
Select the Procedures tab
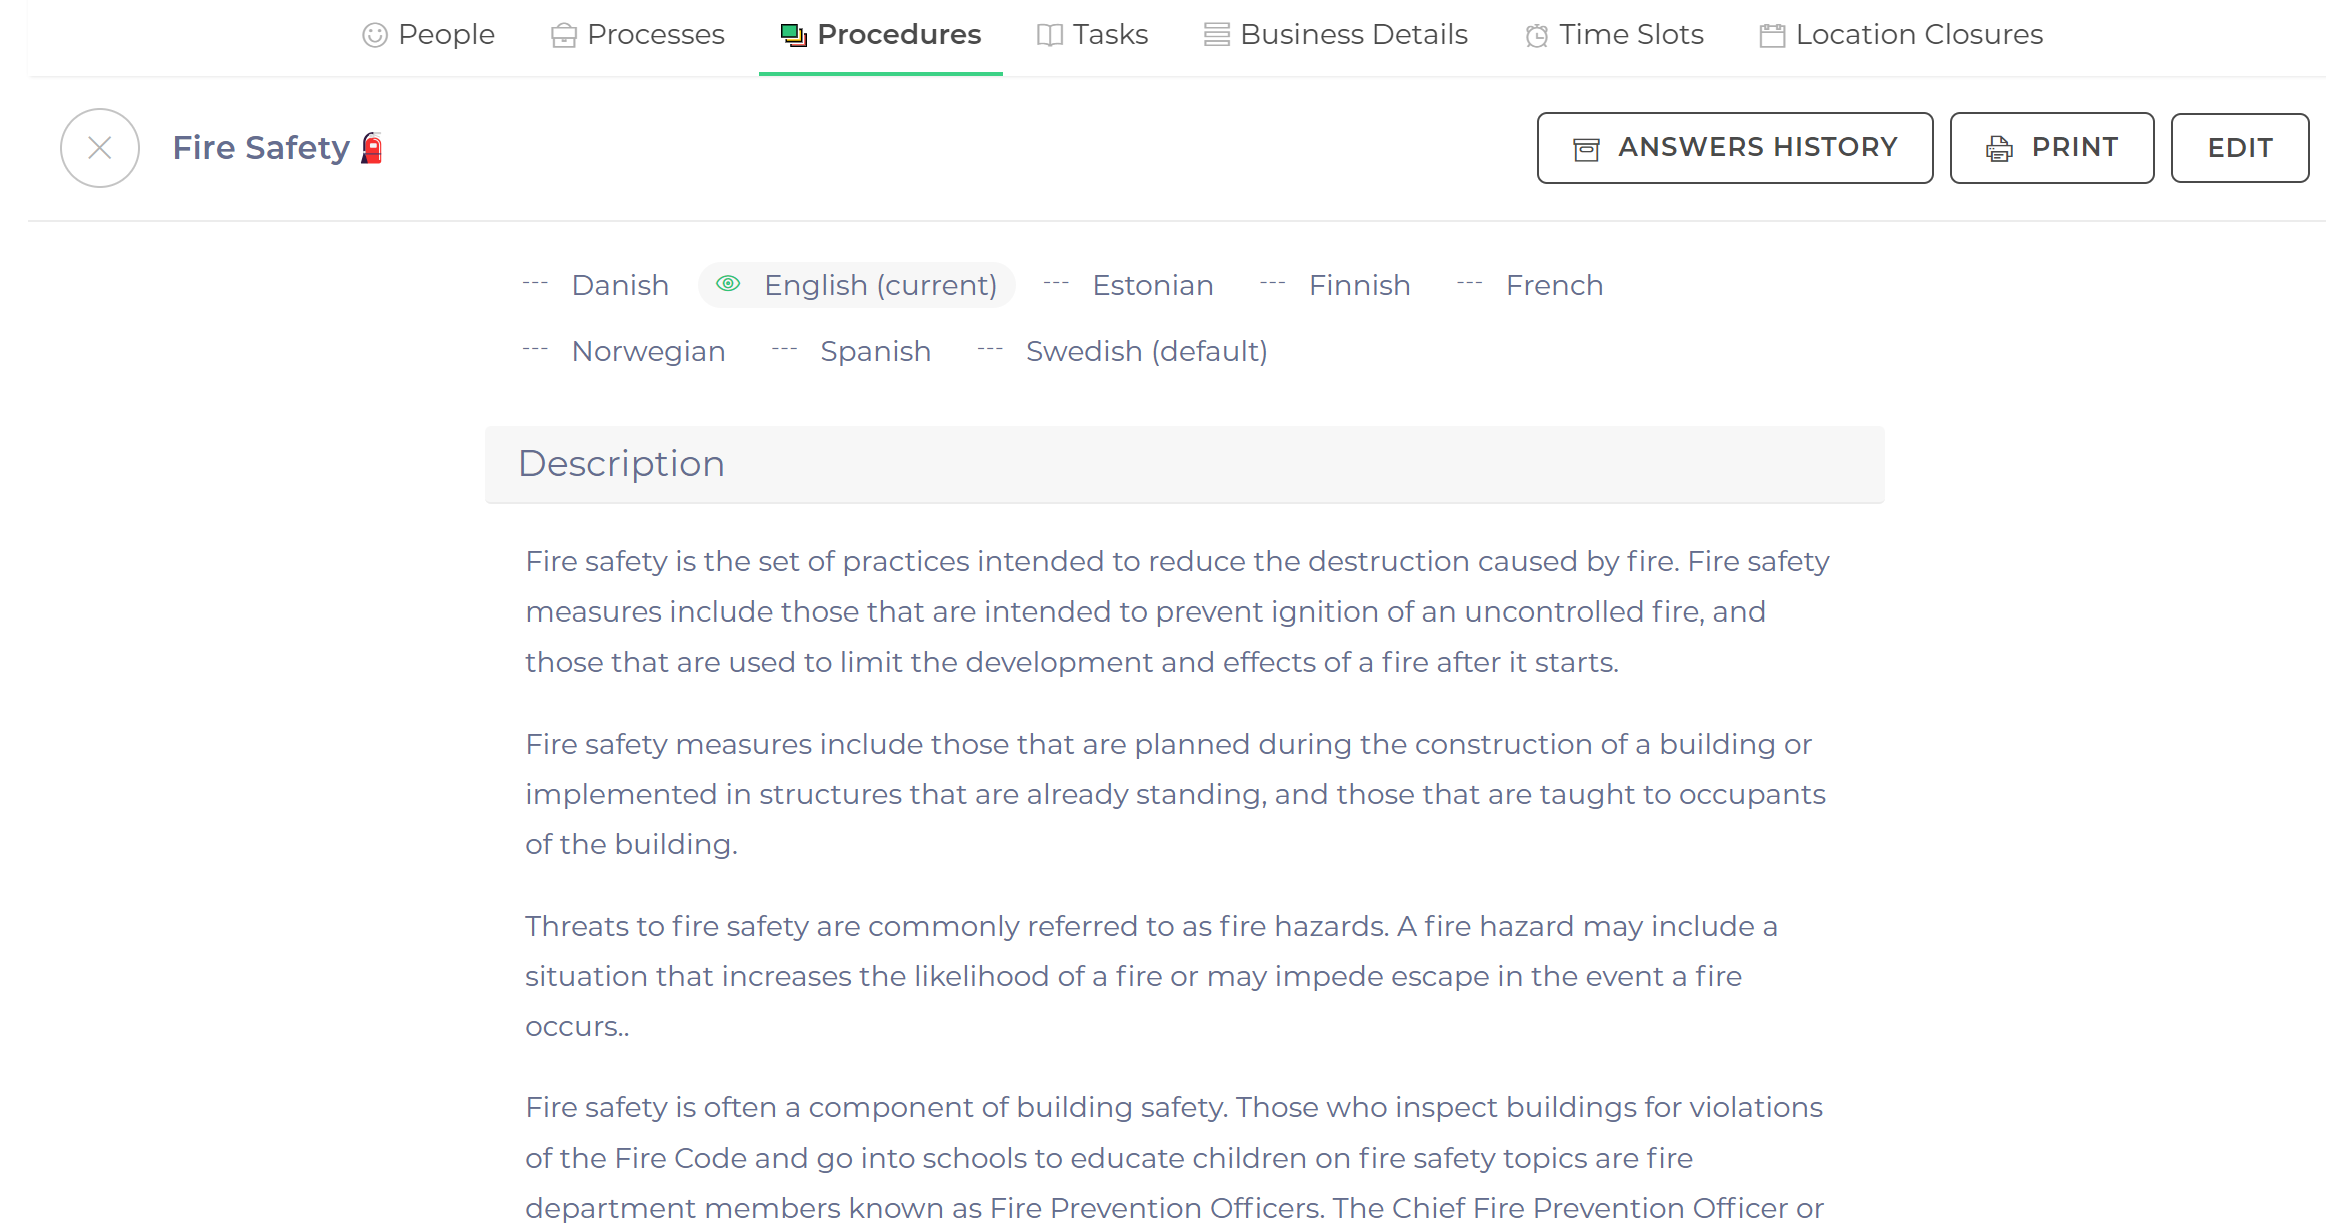pyautogui.click(x=881, y=36)
